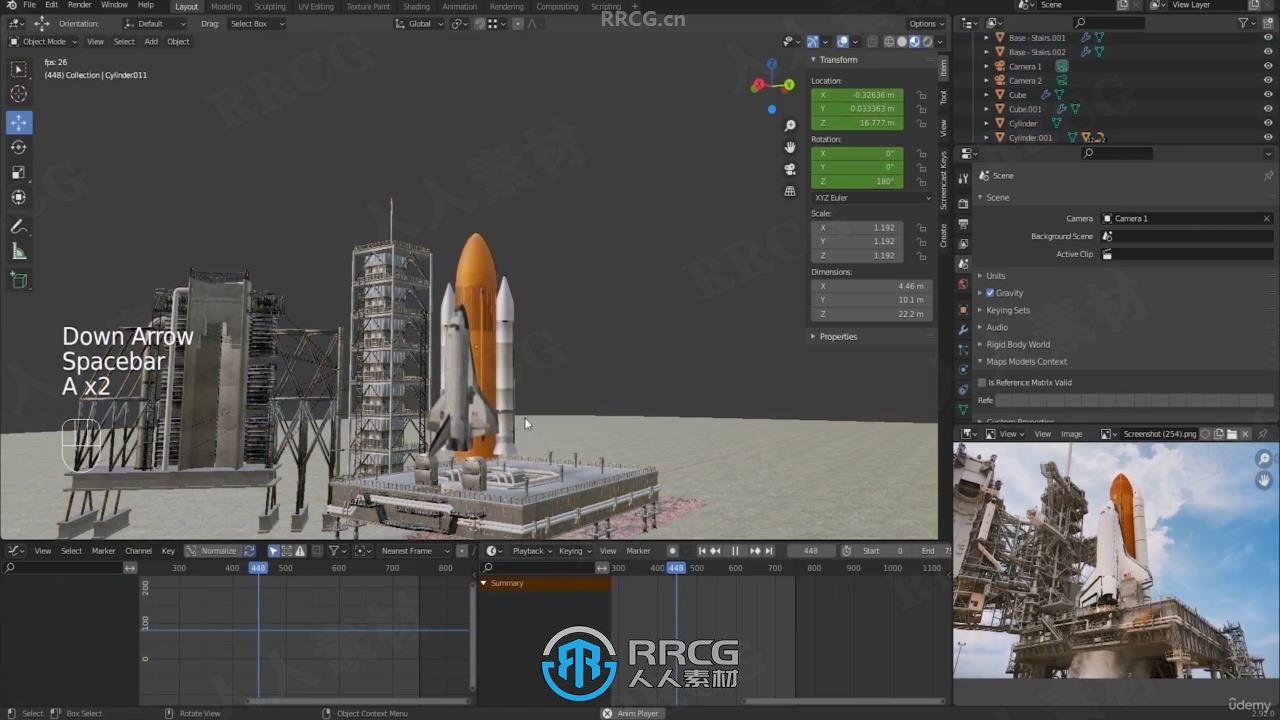Open the Global transform orientation dropdown
Viewport: 1280px width, 720px height.
(421, 23)
